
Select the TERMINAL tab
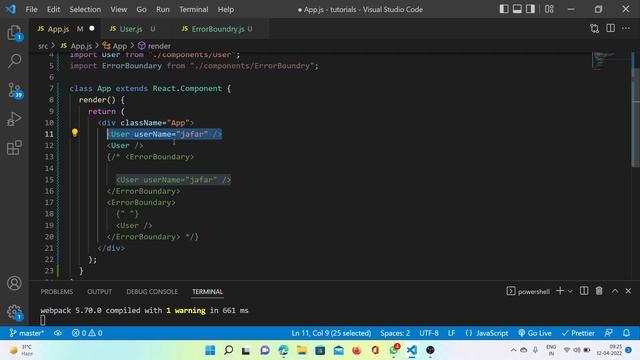[207, 291]
